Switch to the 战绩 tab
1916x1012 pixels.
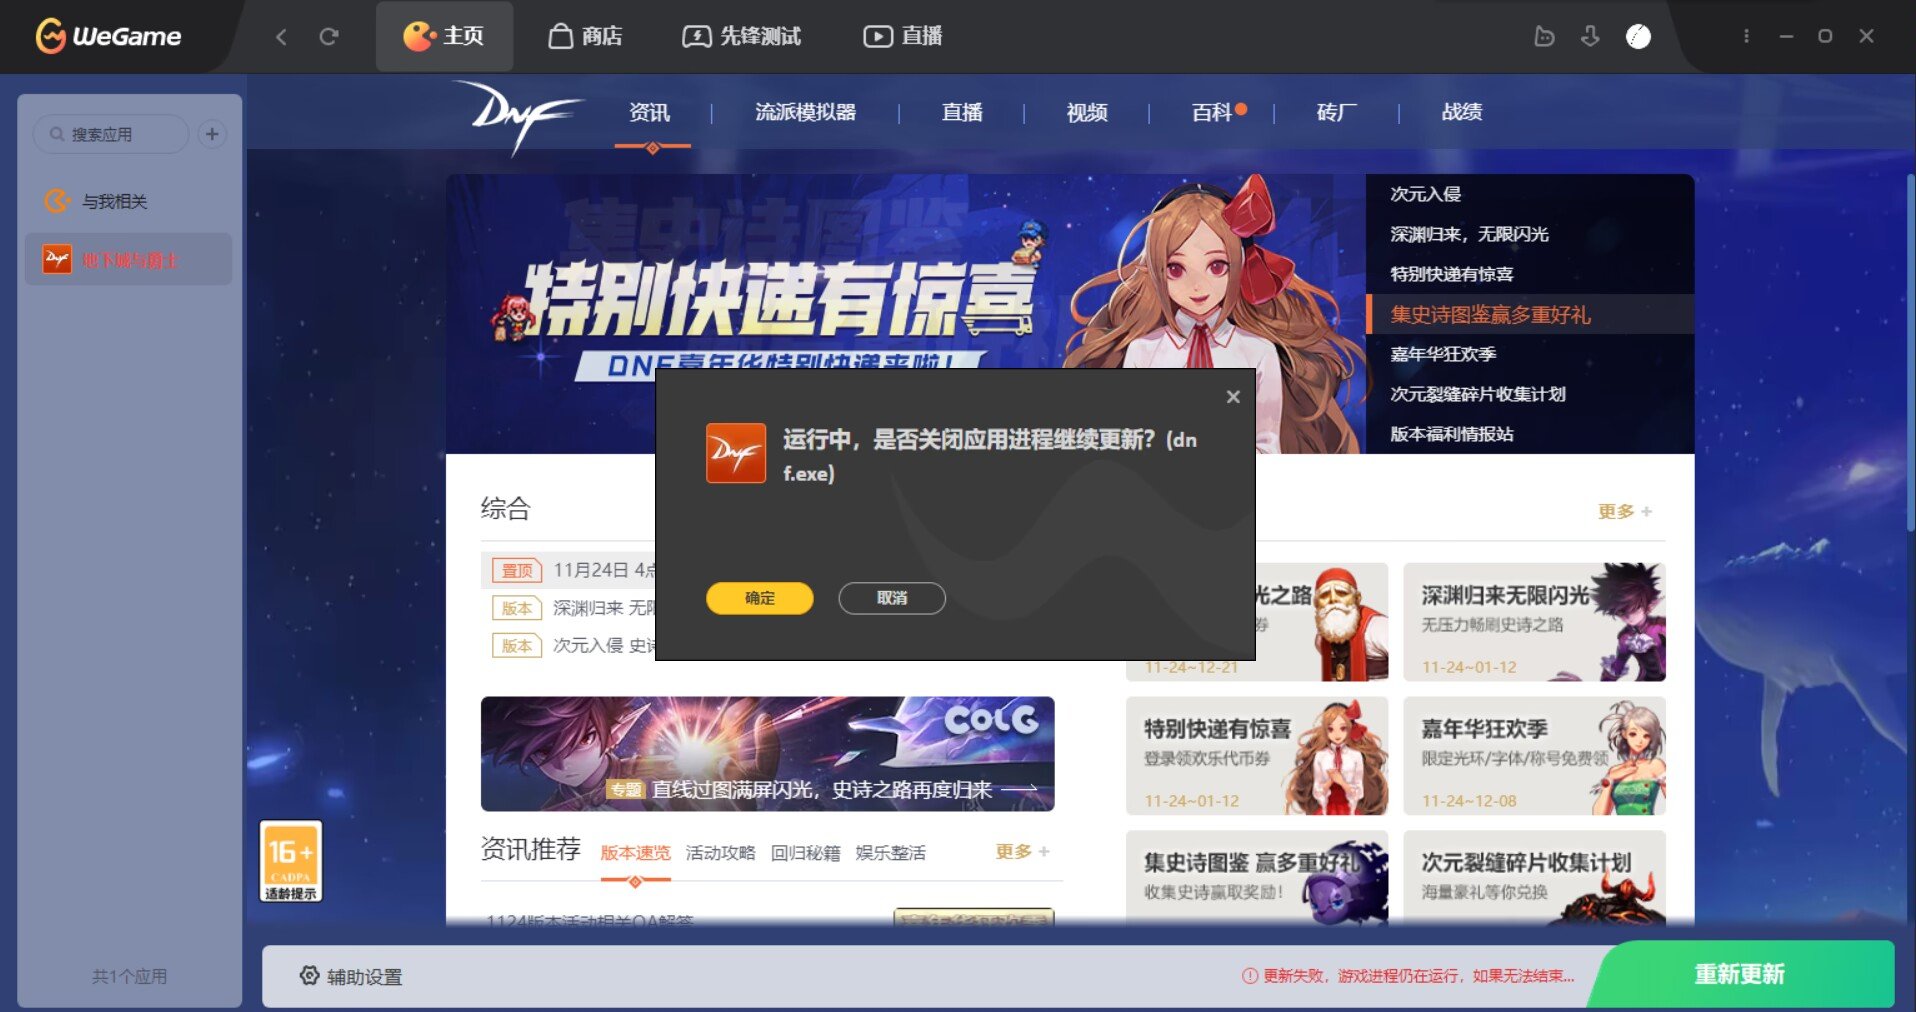coord(1462,113)
